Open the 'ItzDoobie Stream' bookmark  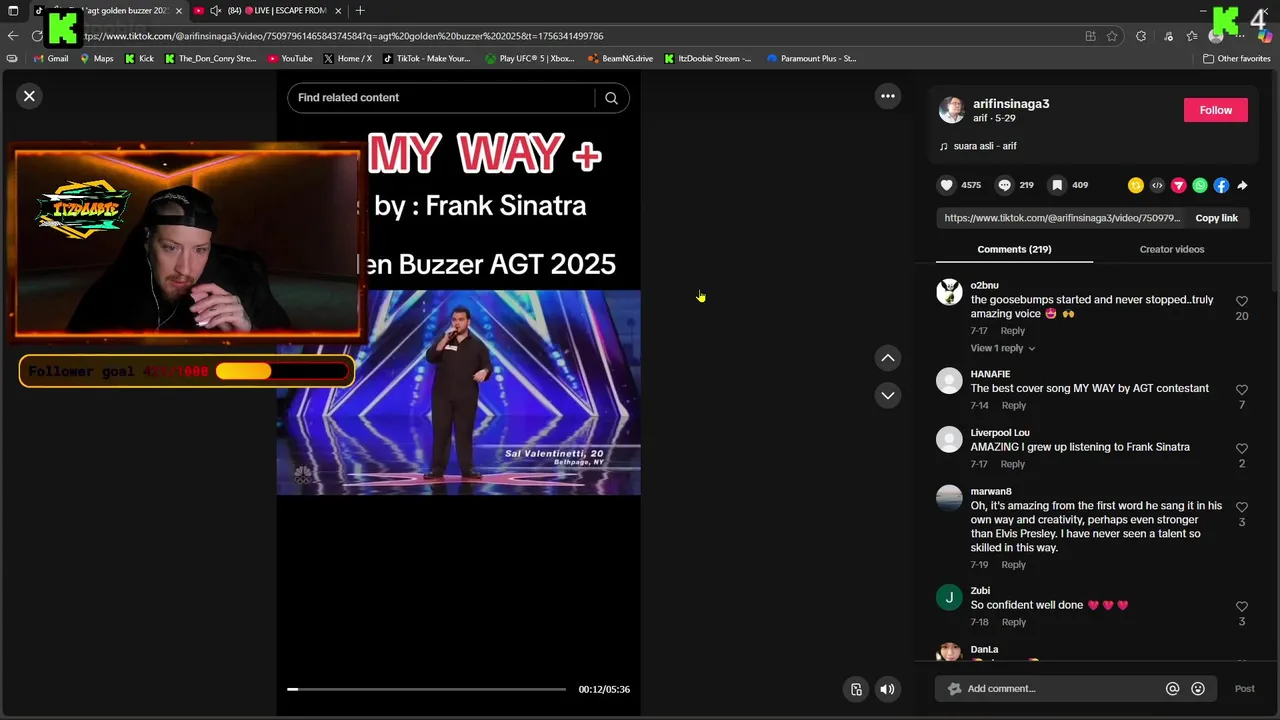pos(708,58)
